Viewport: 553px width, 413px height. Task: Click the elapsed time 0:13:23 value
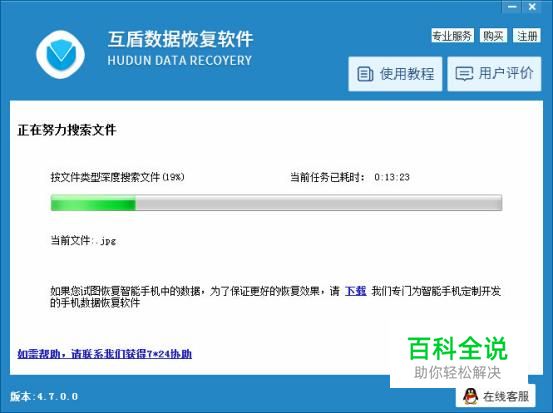(x=392, y=177)
